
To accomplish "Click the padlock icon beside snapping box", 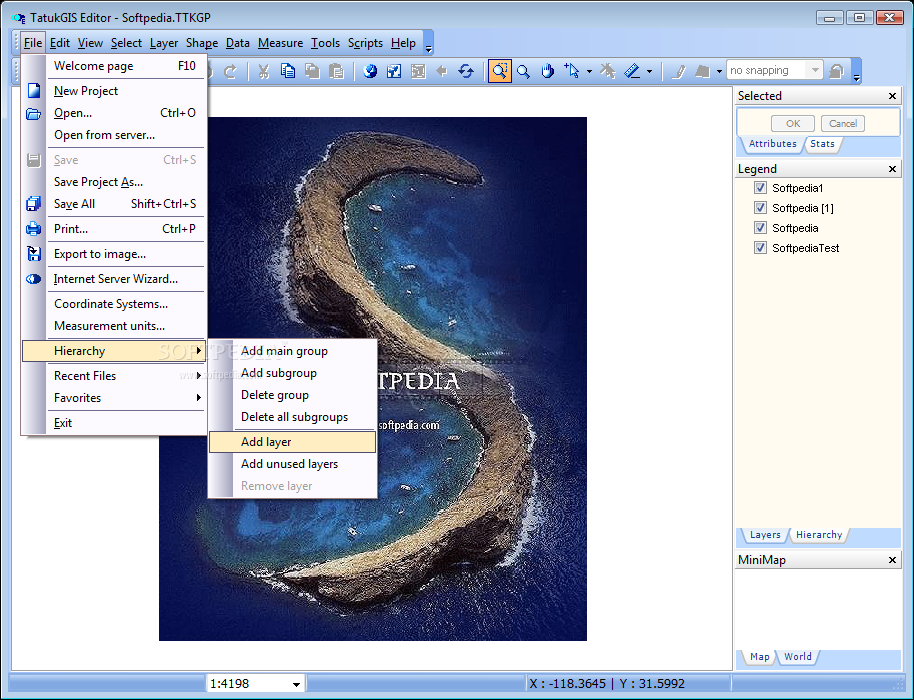I will coord(836,71).
